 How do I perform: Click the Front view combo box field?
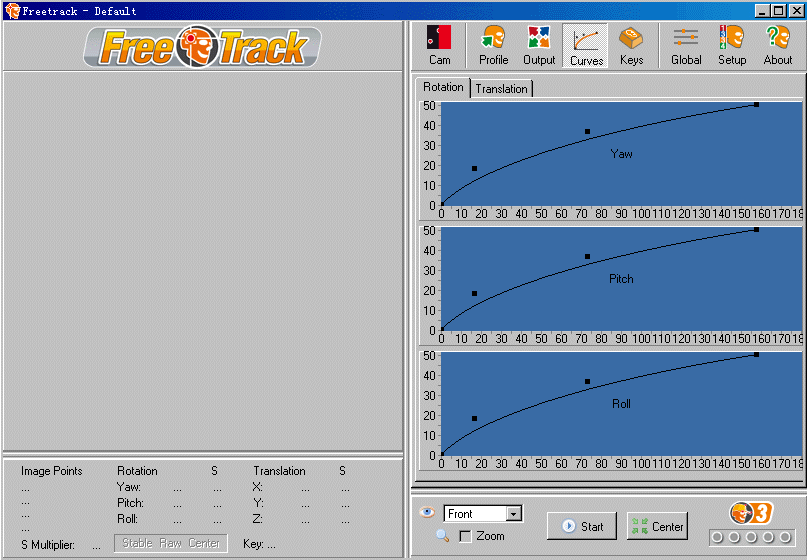[x=483, y=514]
